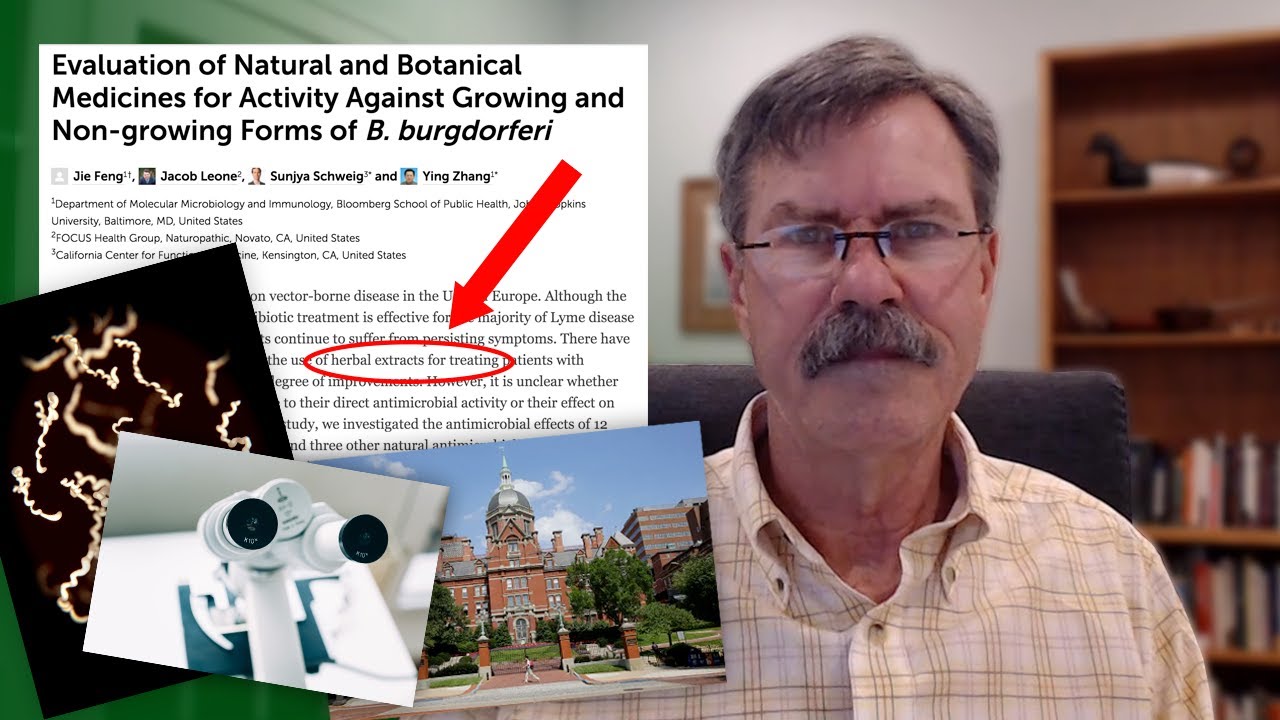Click Sunjya Schweig's author photo icon

(x=257, y=177)
